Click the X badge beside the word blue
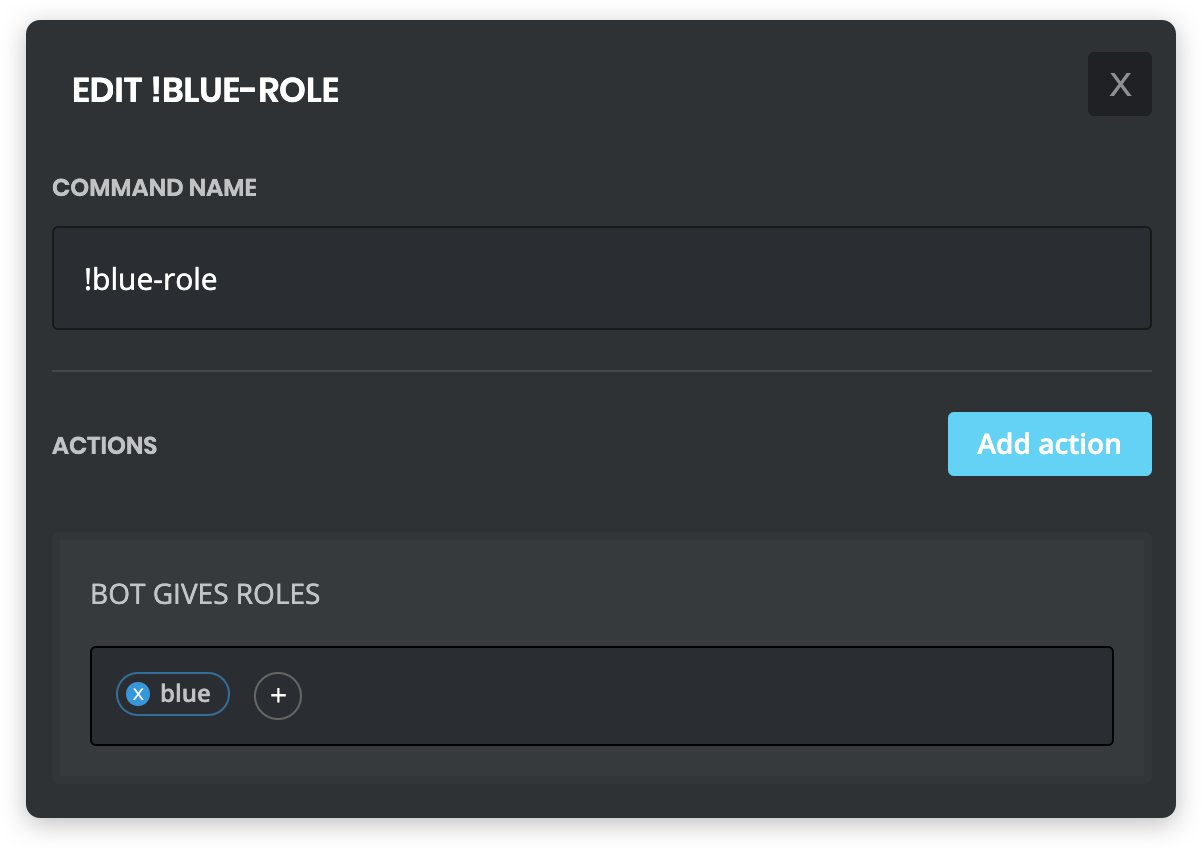This screenshot has height=850, width=1202. coord(139,693)
